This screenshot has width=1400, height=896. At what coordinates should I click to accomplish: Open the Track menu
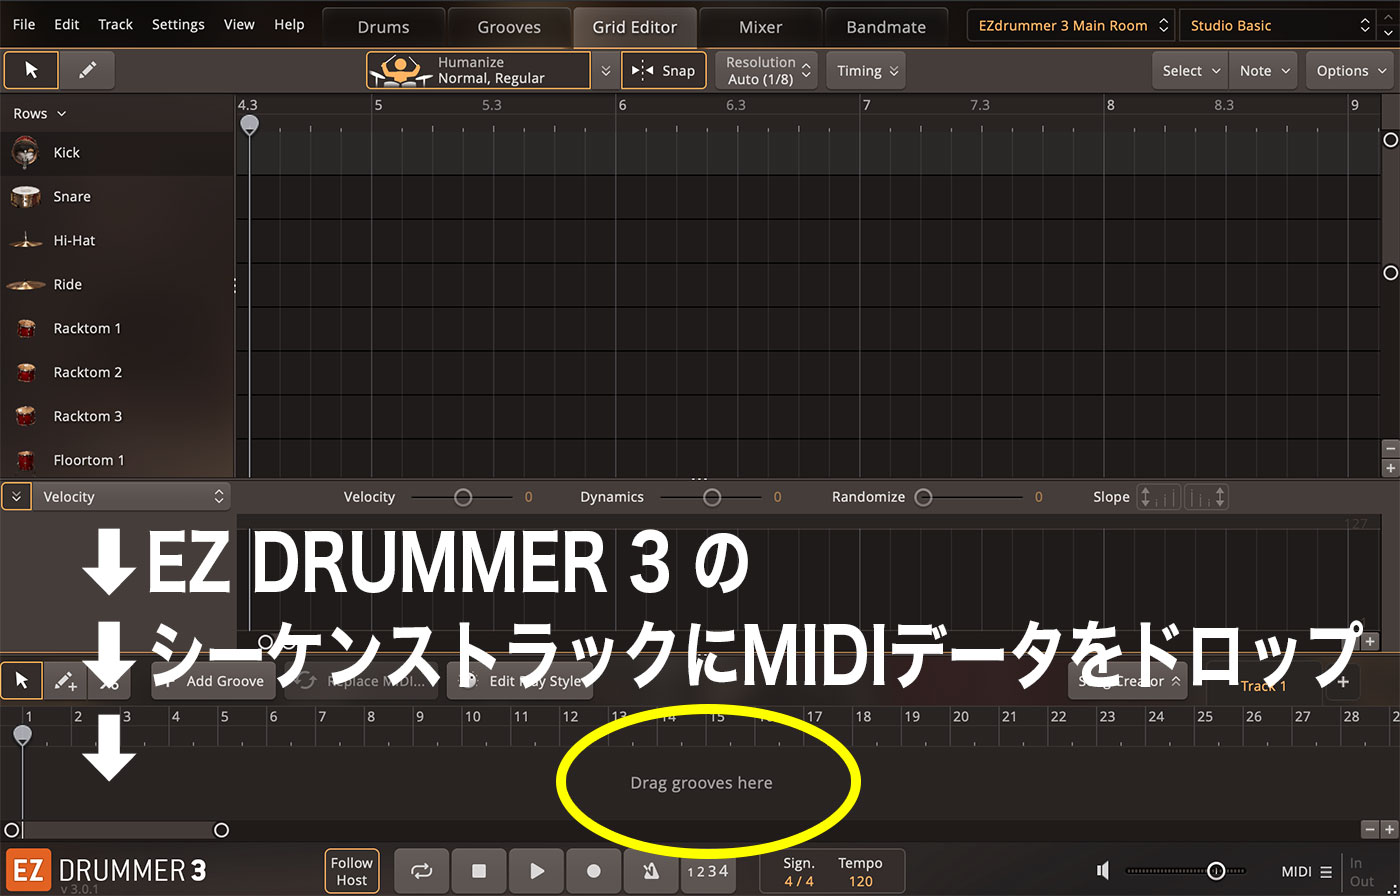pyautogui.click(x=115, y=25)
